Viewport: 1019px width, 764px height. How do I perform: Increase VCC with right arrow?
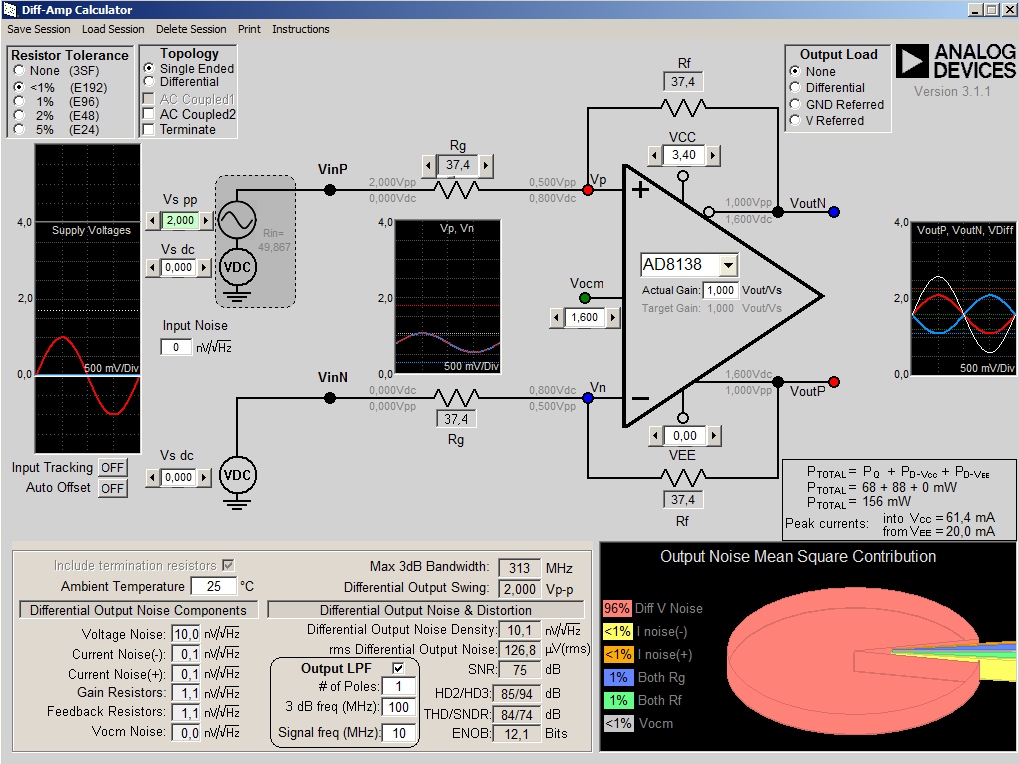click(713, 155)
